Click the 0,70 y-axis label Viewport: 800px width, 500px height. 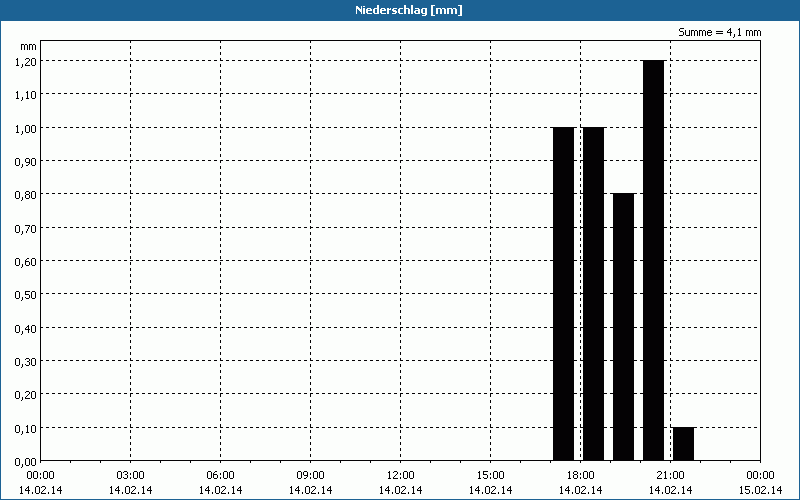pos(26,228)
